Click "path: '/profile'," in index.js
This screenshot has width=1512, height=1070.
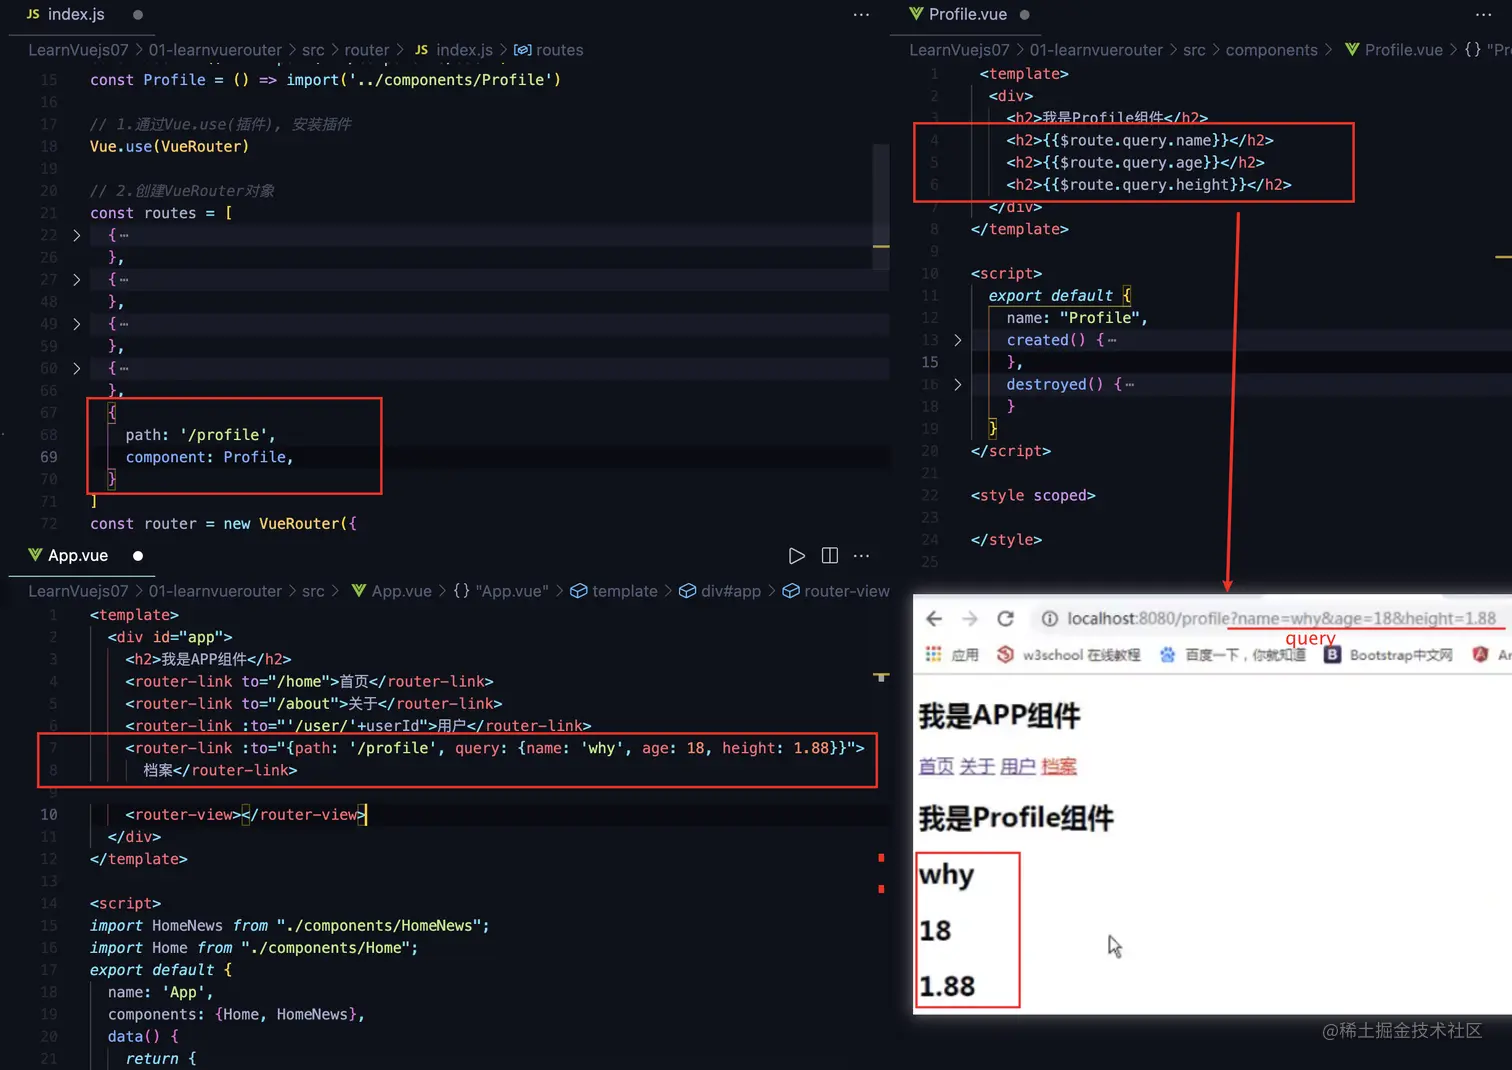pos(200,435)
